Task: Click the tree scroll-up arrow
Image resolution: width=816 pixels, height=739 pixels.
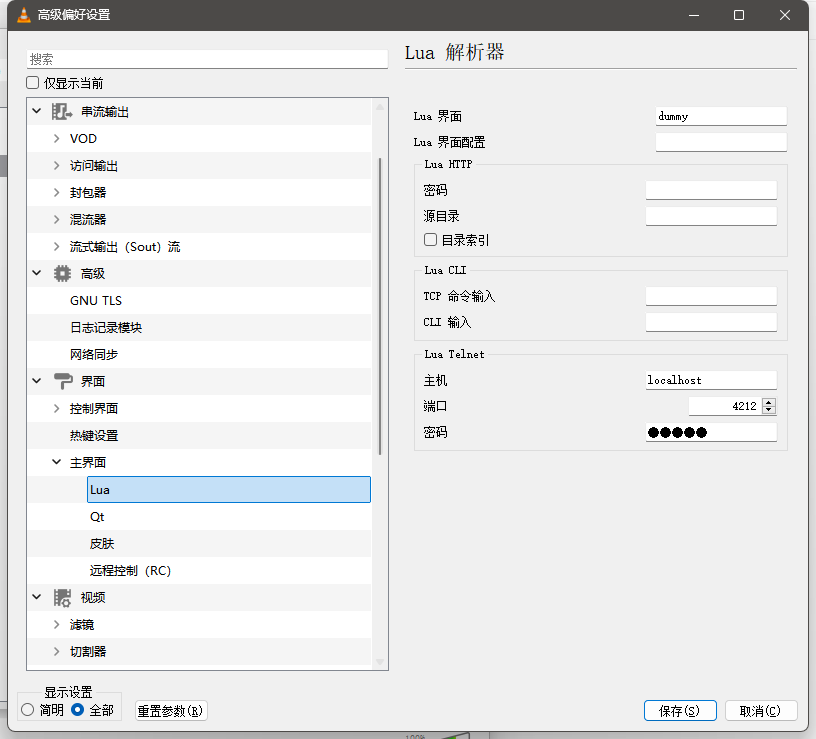Action: tap(380, 107)
